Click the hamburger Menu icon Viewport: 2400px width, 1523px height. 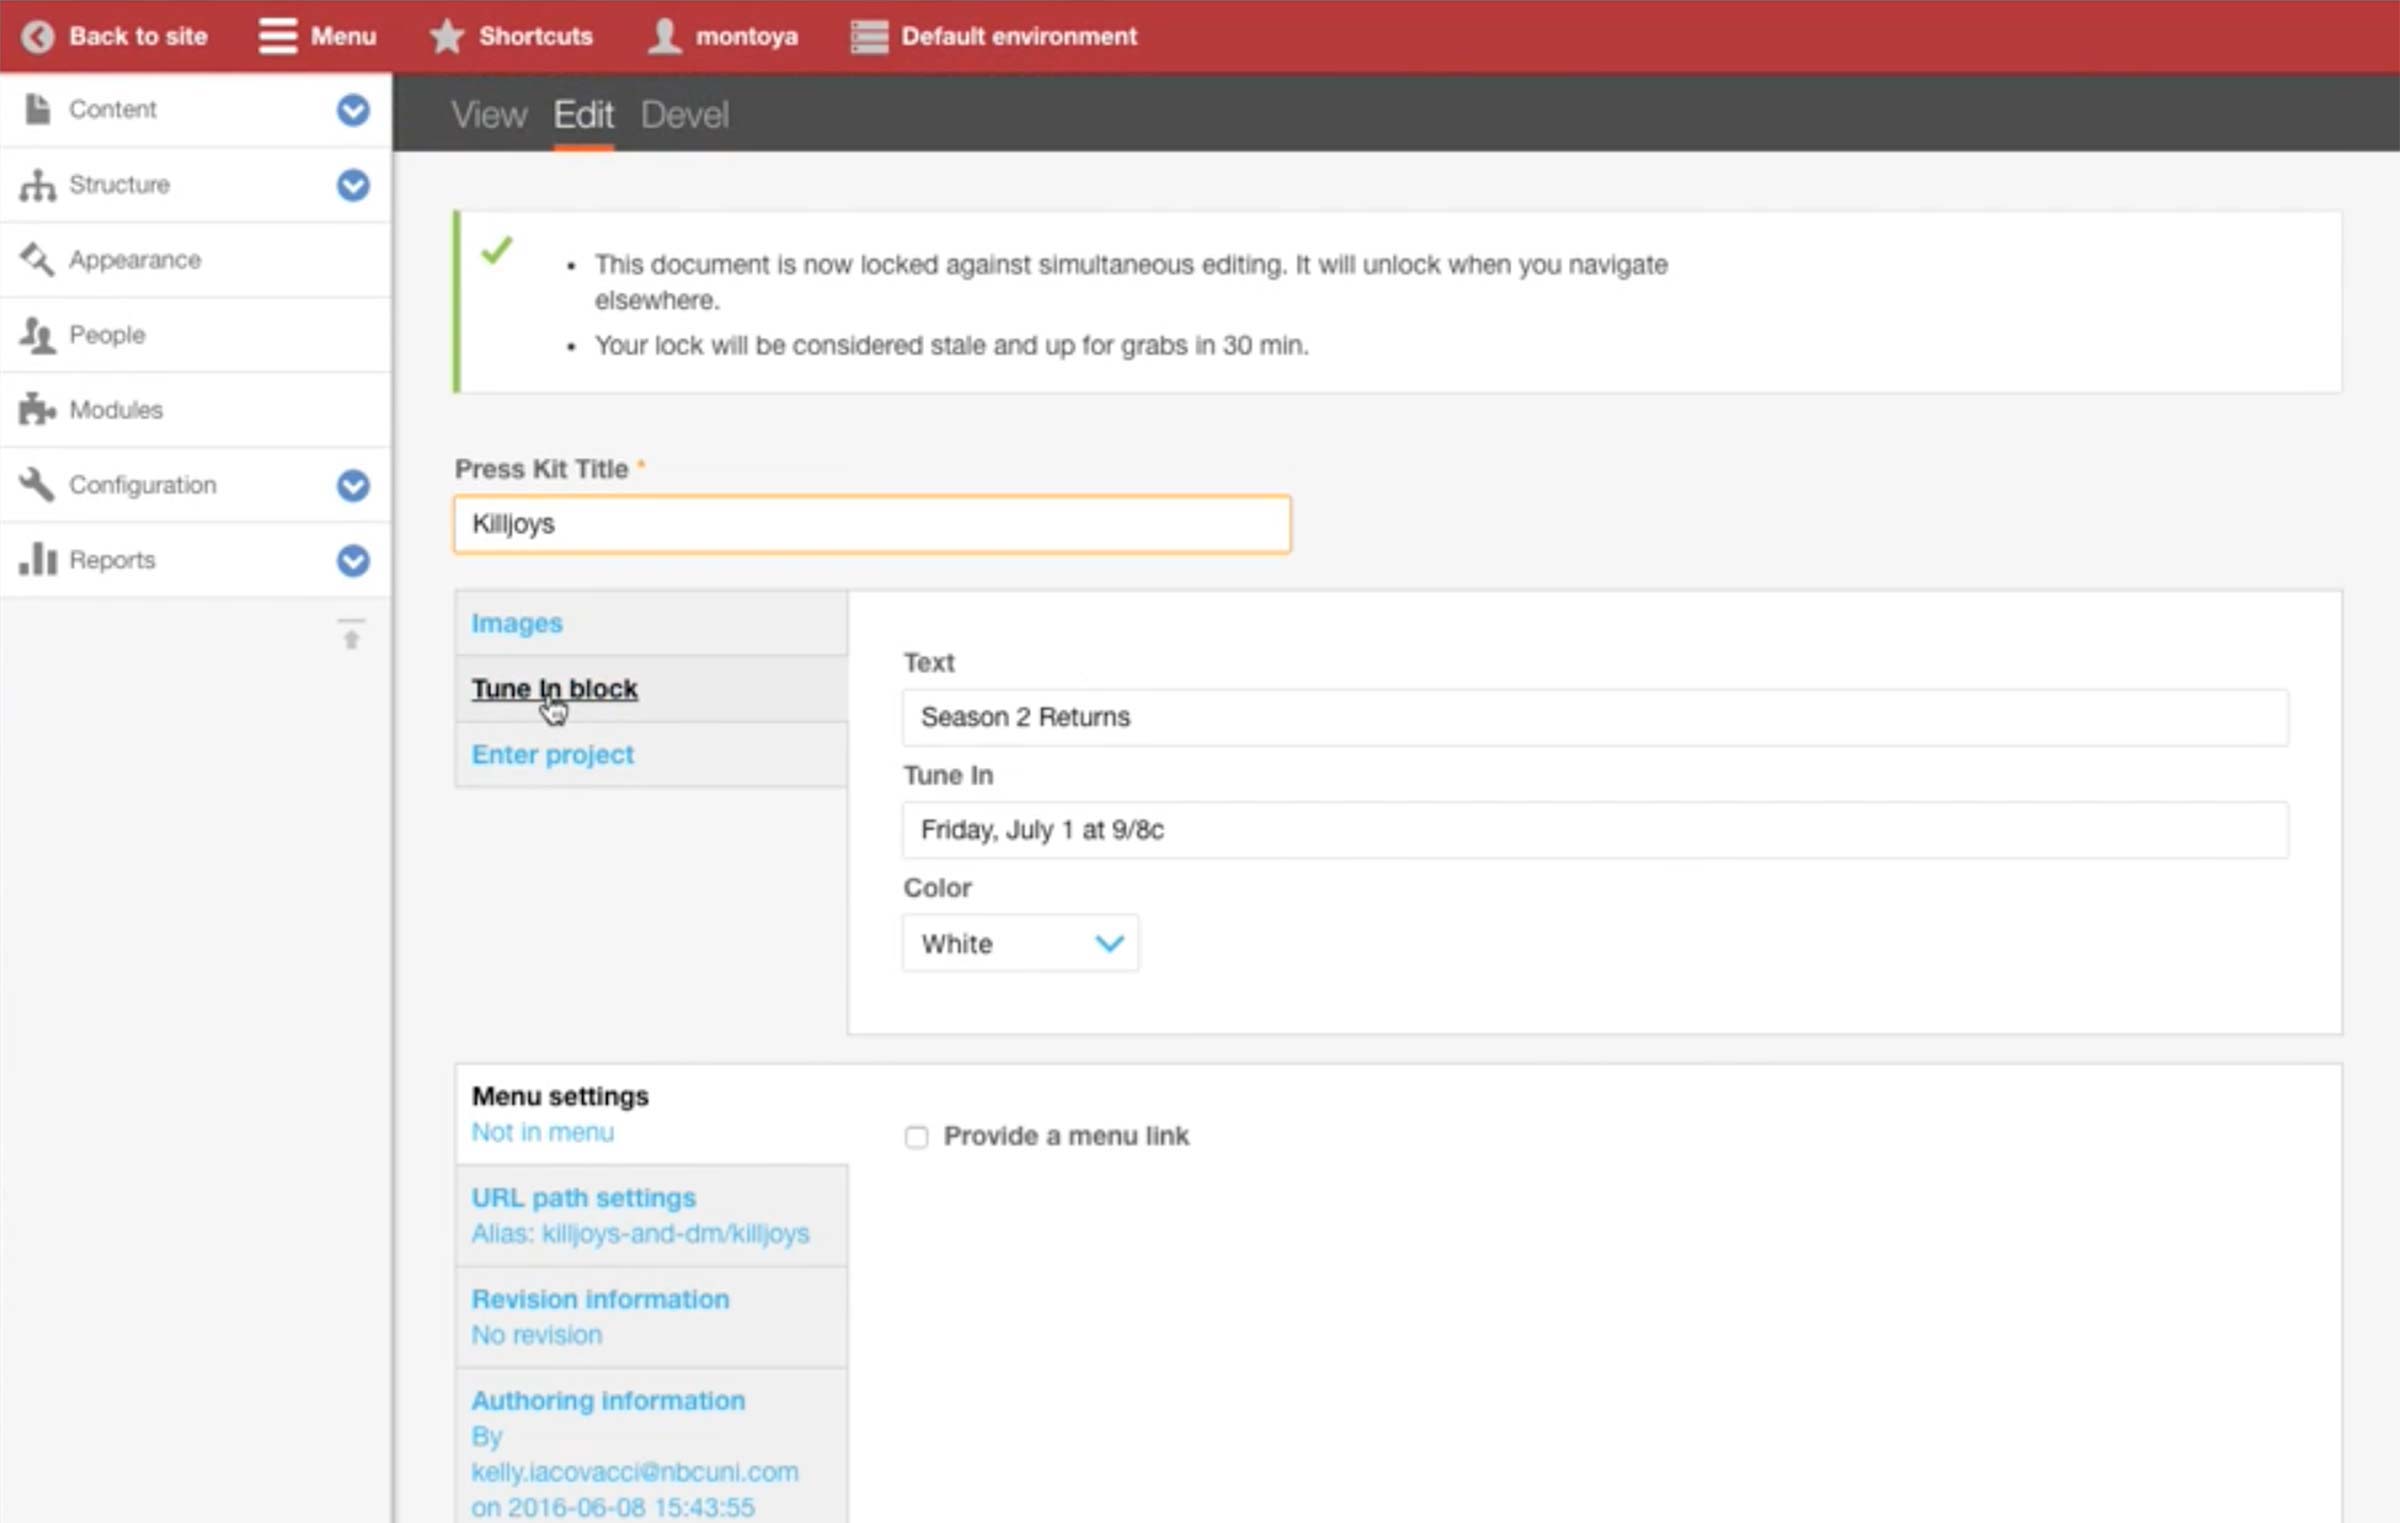click(x=277, y=36)
